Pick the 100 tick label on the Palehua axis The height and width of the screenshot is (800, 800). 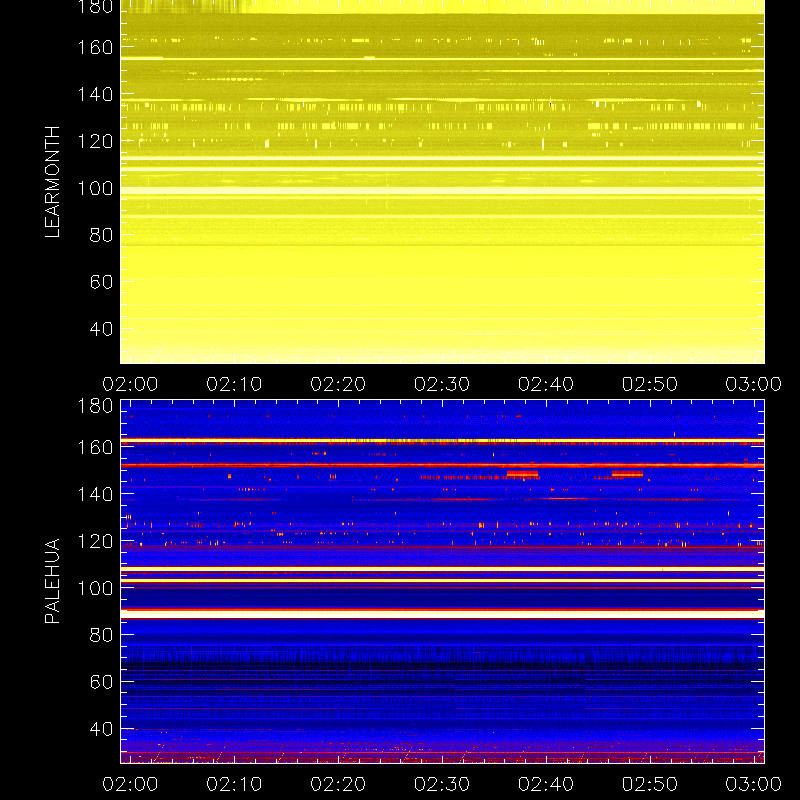click(x=95, y=588)
